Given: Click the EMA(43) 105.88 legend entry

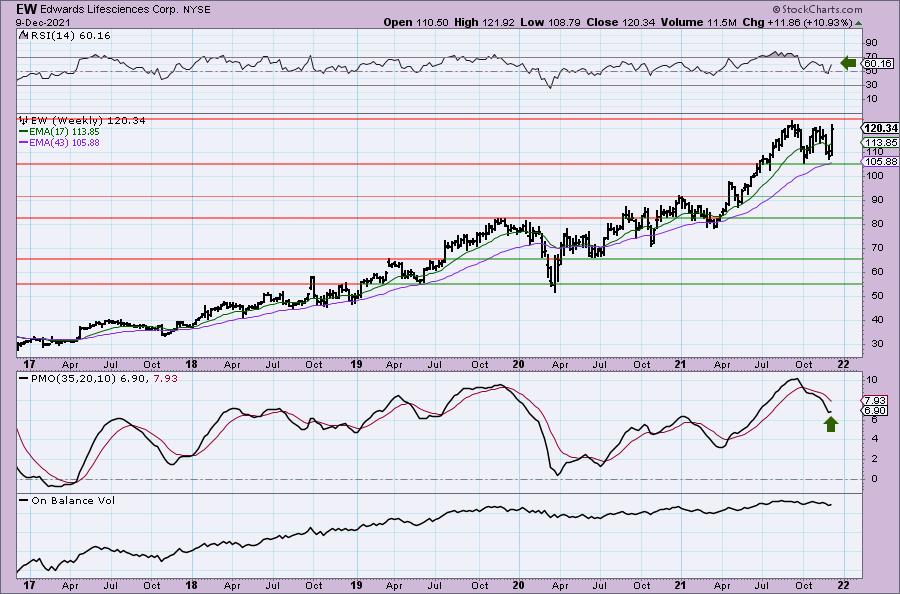Looking at the screenshot, I should click(64, 142).
